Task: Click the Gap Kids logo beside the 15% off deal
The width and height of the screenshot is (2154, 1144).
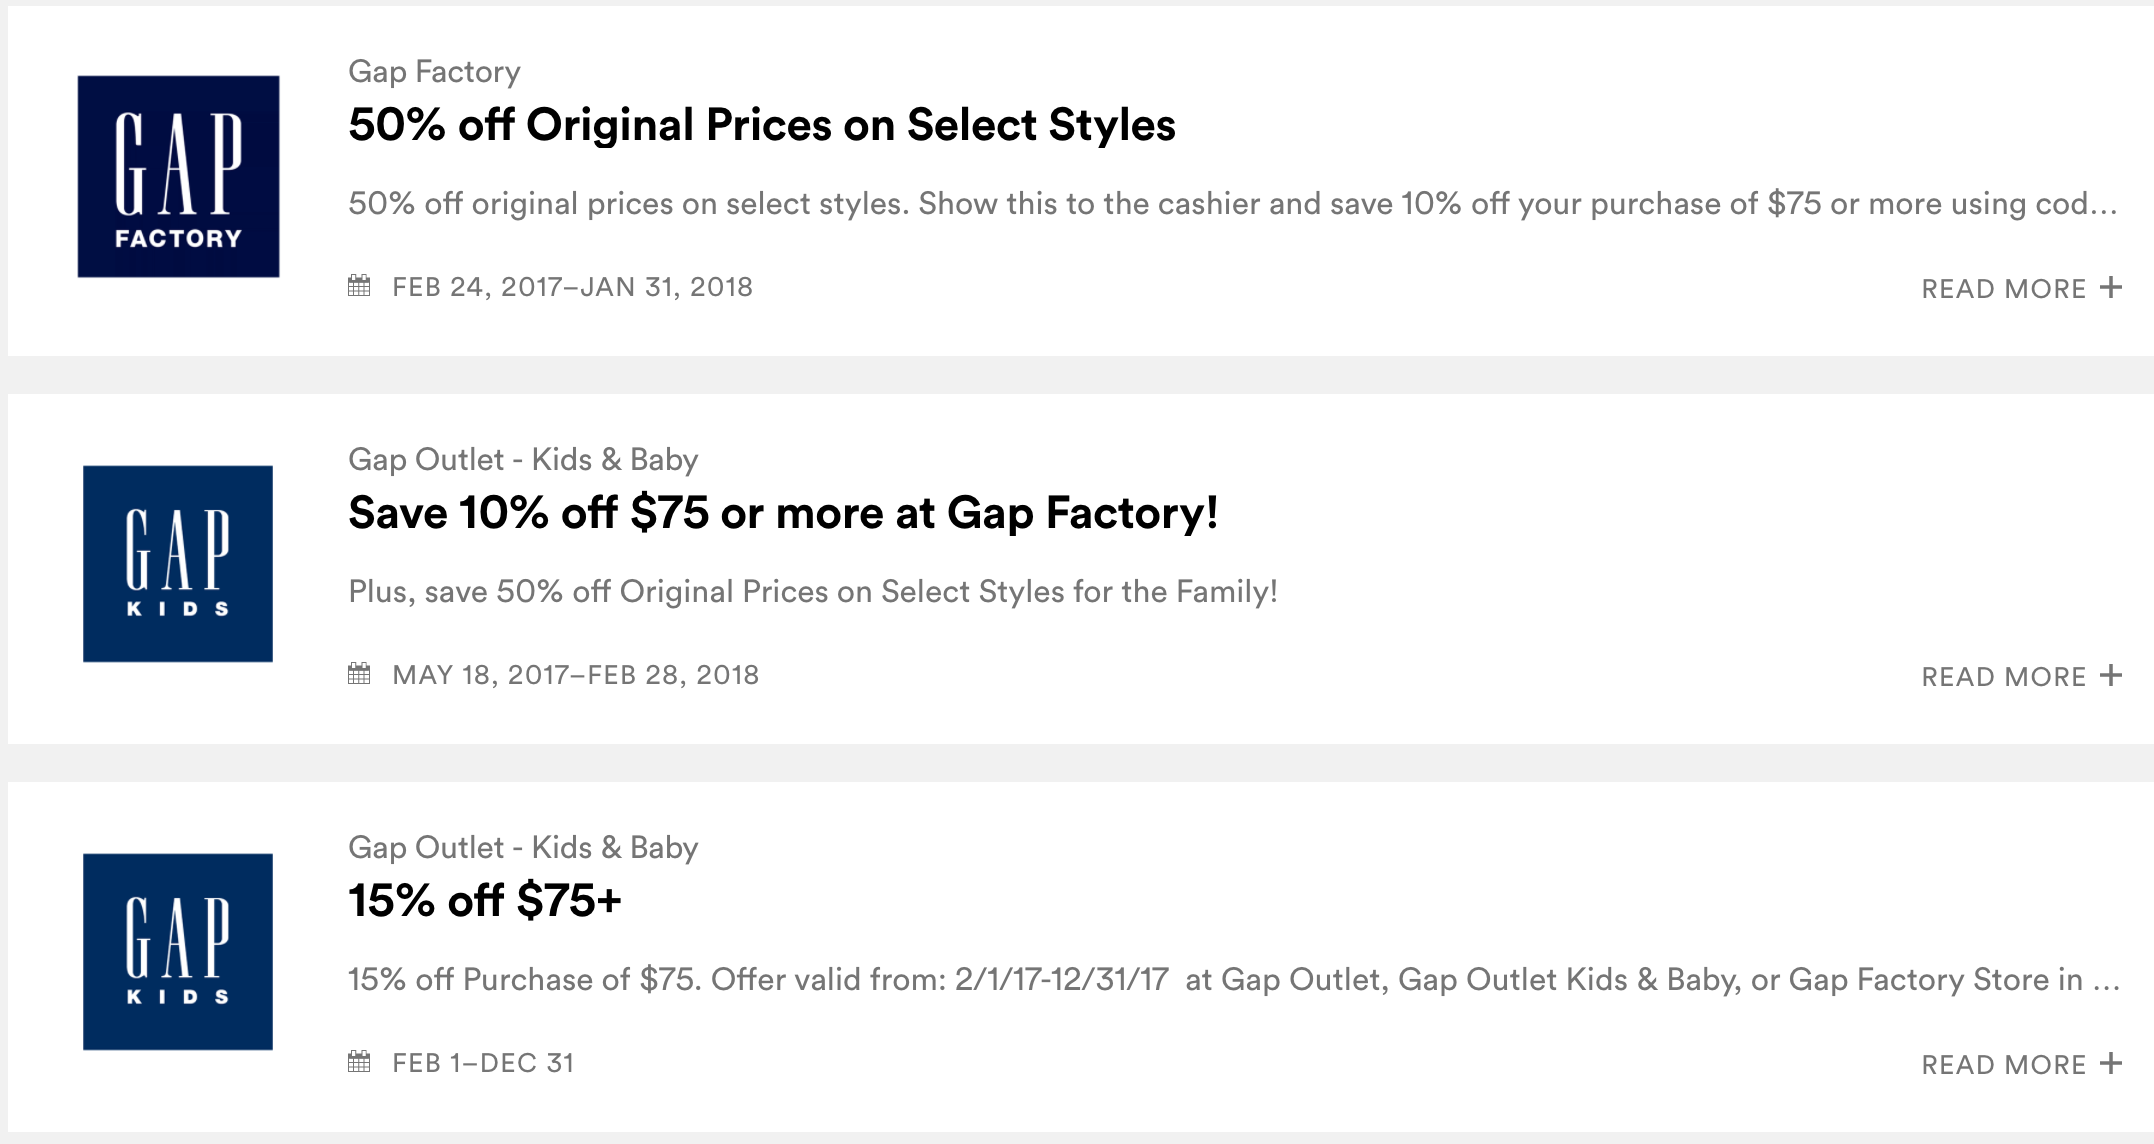Action: (178, 951)
